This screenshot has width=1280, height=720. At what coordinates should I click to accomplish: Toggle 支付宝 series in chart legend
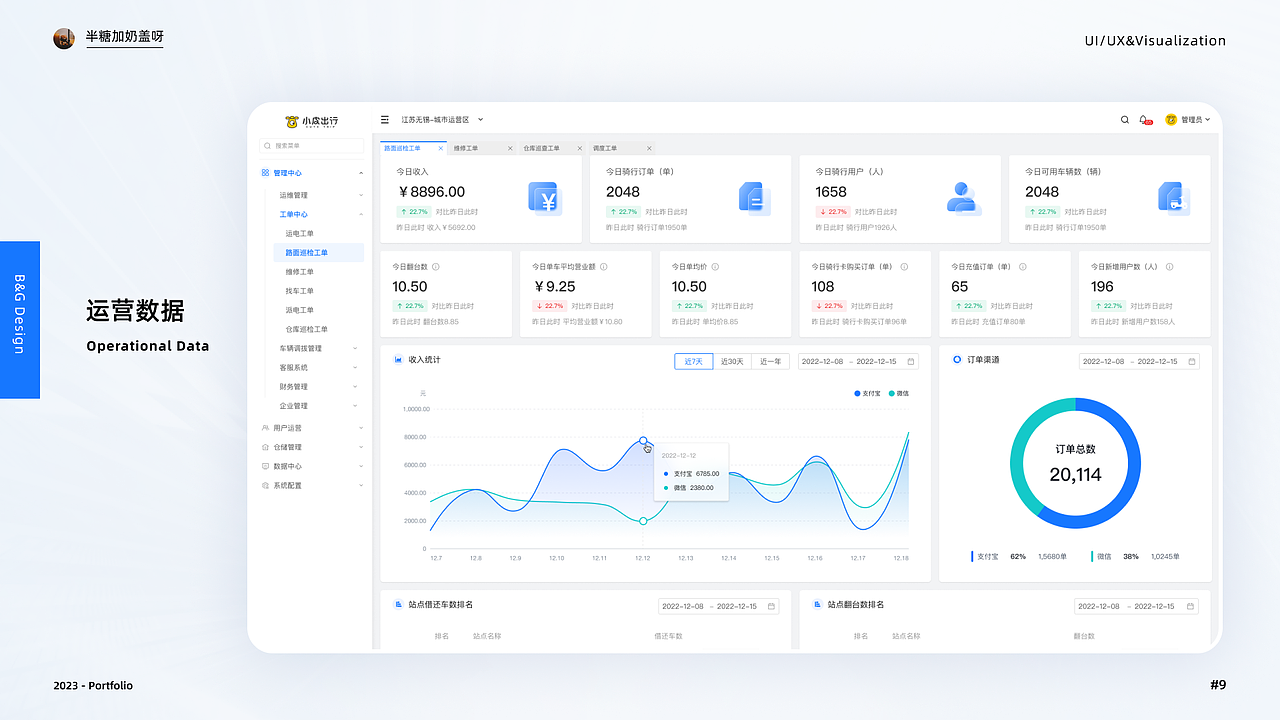(x=868, y=393)
